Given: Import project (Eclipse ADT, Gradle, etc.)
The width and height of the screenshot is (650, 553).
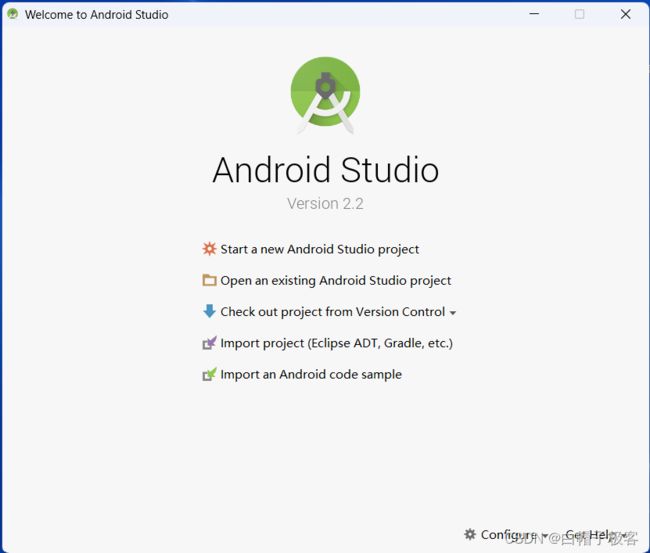Looking at the screenshot, I should 337,343.
